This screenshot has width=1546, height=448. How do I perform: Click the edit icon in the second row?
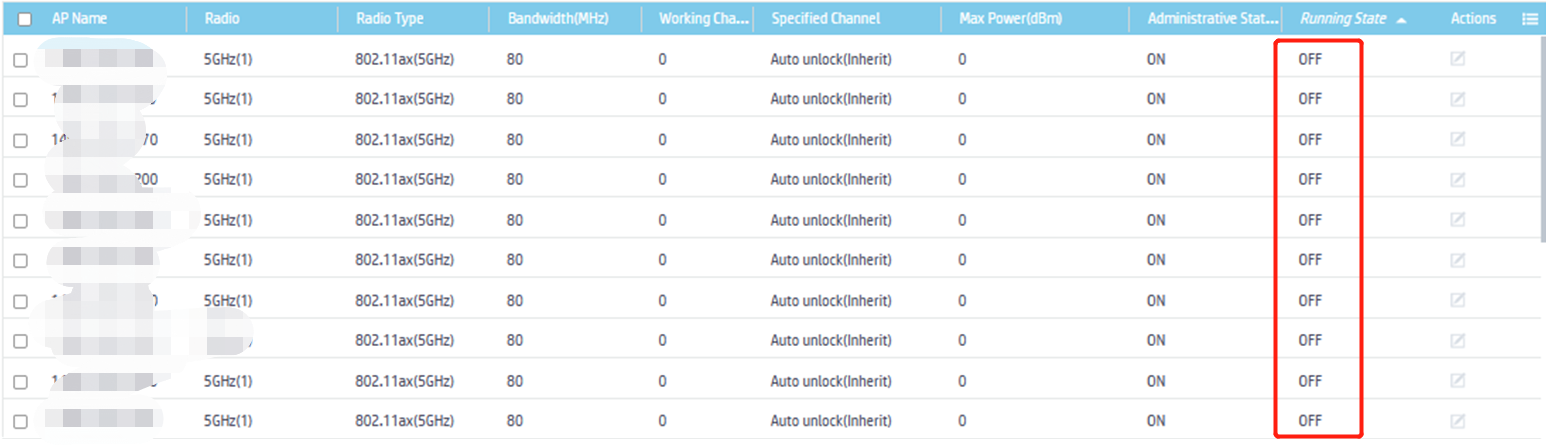tap(1457, 99)
